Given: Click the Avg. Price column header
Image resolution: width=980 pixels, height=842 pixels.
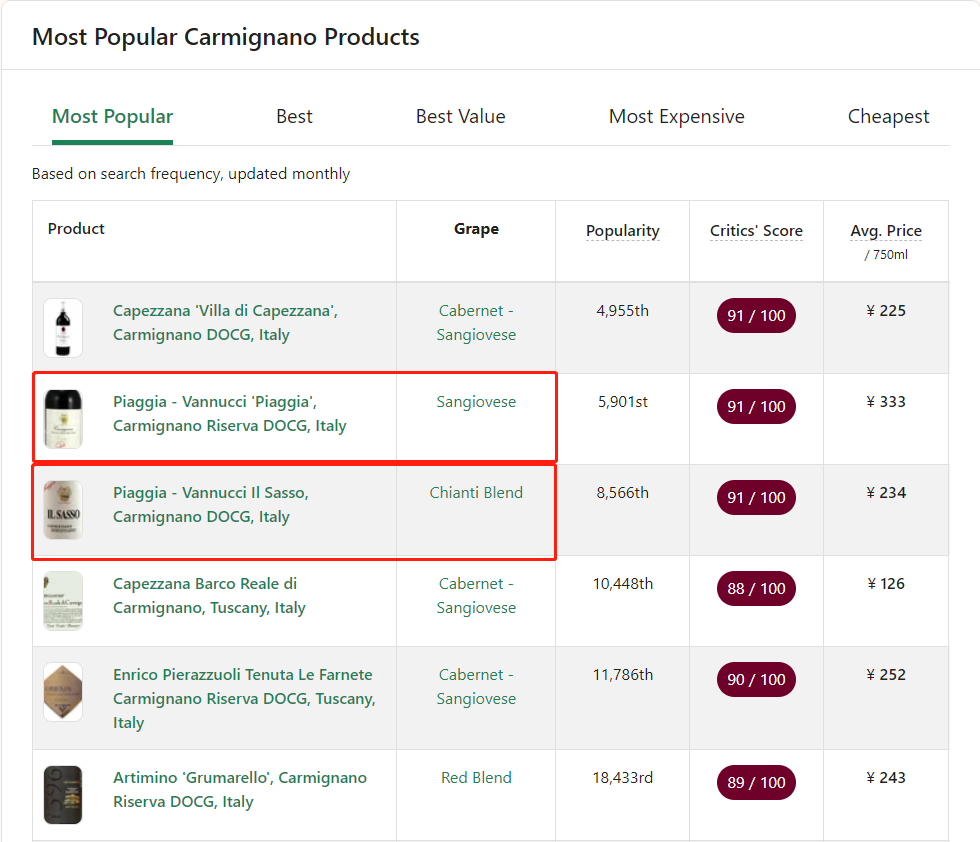Looking at the screenshot, I should click(886, 231).
